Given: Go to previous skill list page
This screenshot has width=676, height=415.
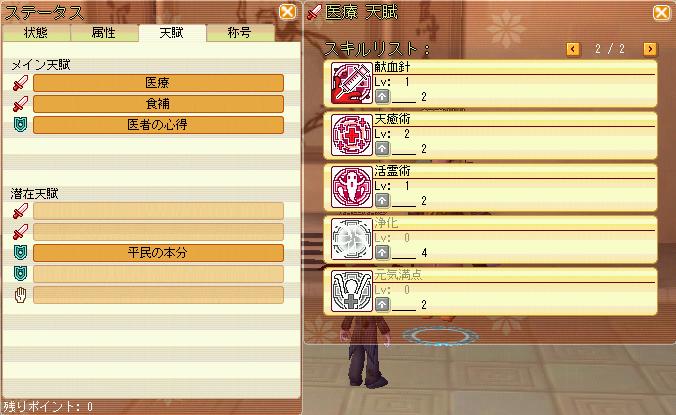Looking at the screenshot, I should coord(573,49).
